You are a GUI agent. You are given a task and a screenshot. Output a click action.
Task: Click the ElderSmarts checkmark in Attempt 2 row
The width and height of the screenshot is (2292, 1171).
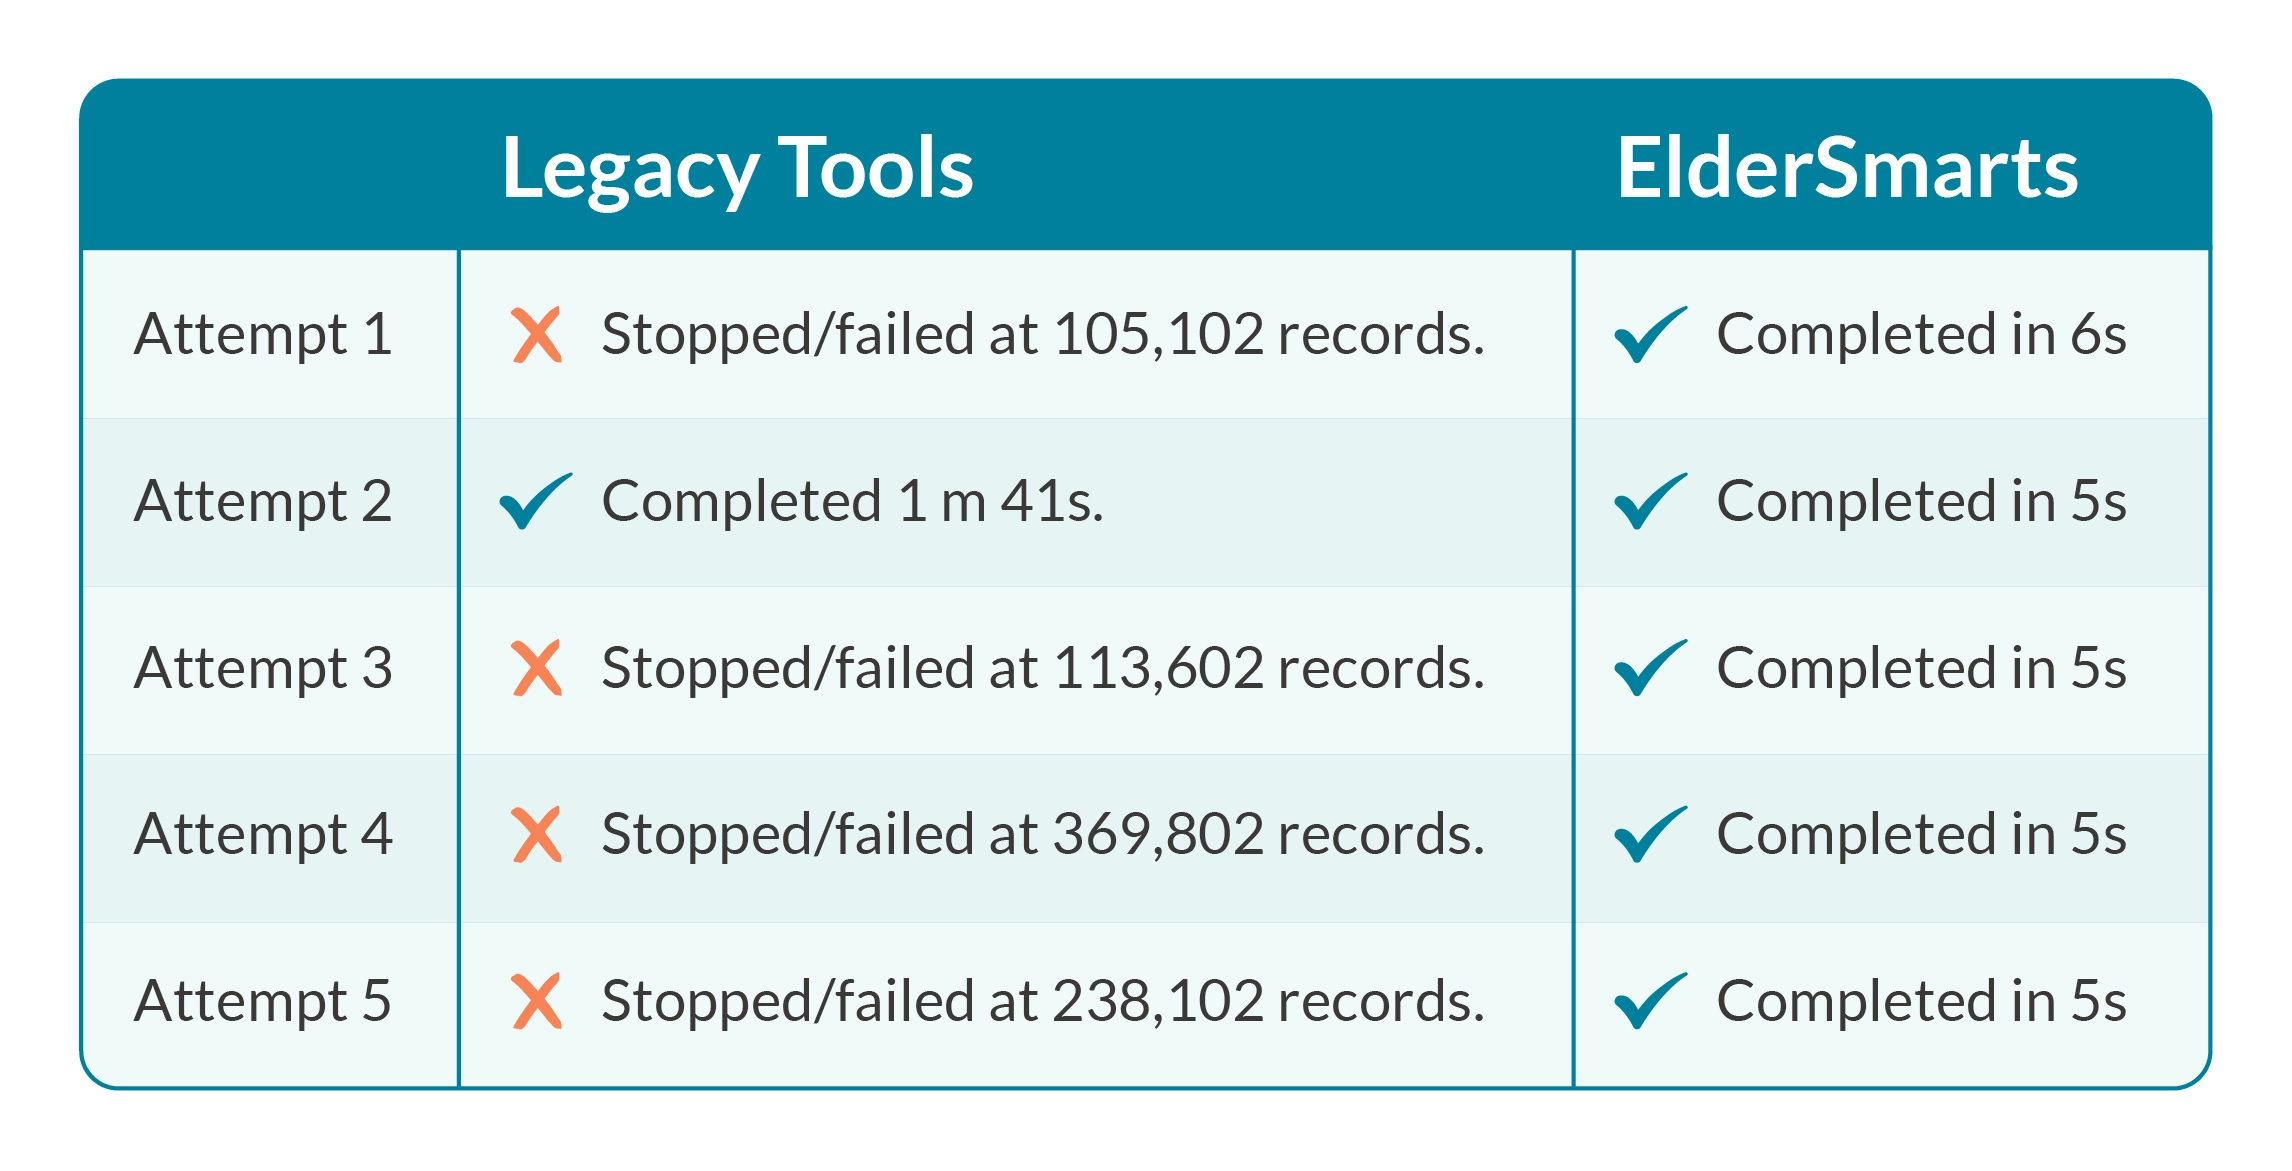coord(1651,500)
